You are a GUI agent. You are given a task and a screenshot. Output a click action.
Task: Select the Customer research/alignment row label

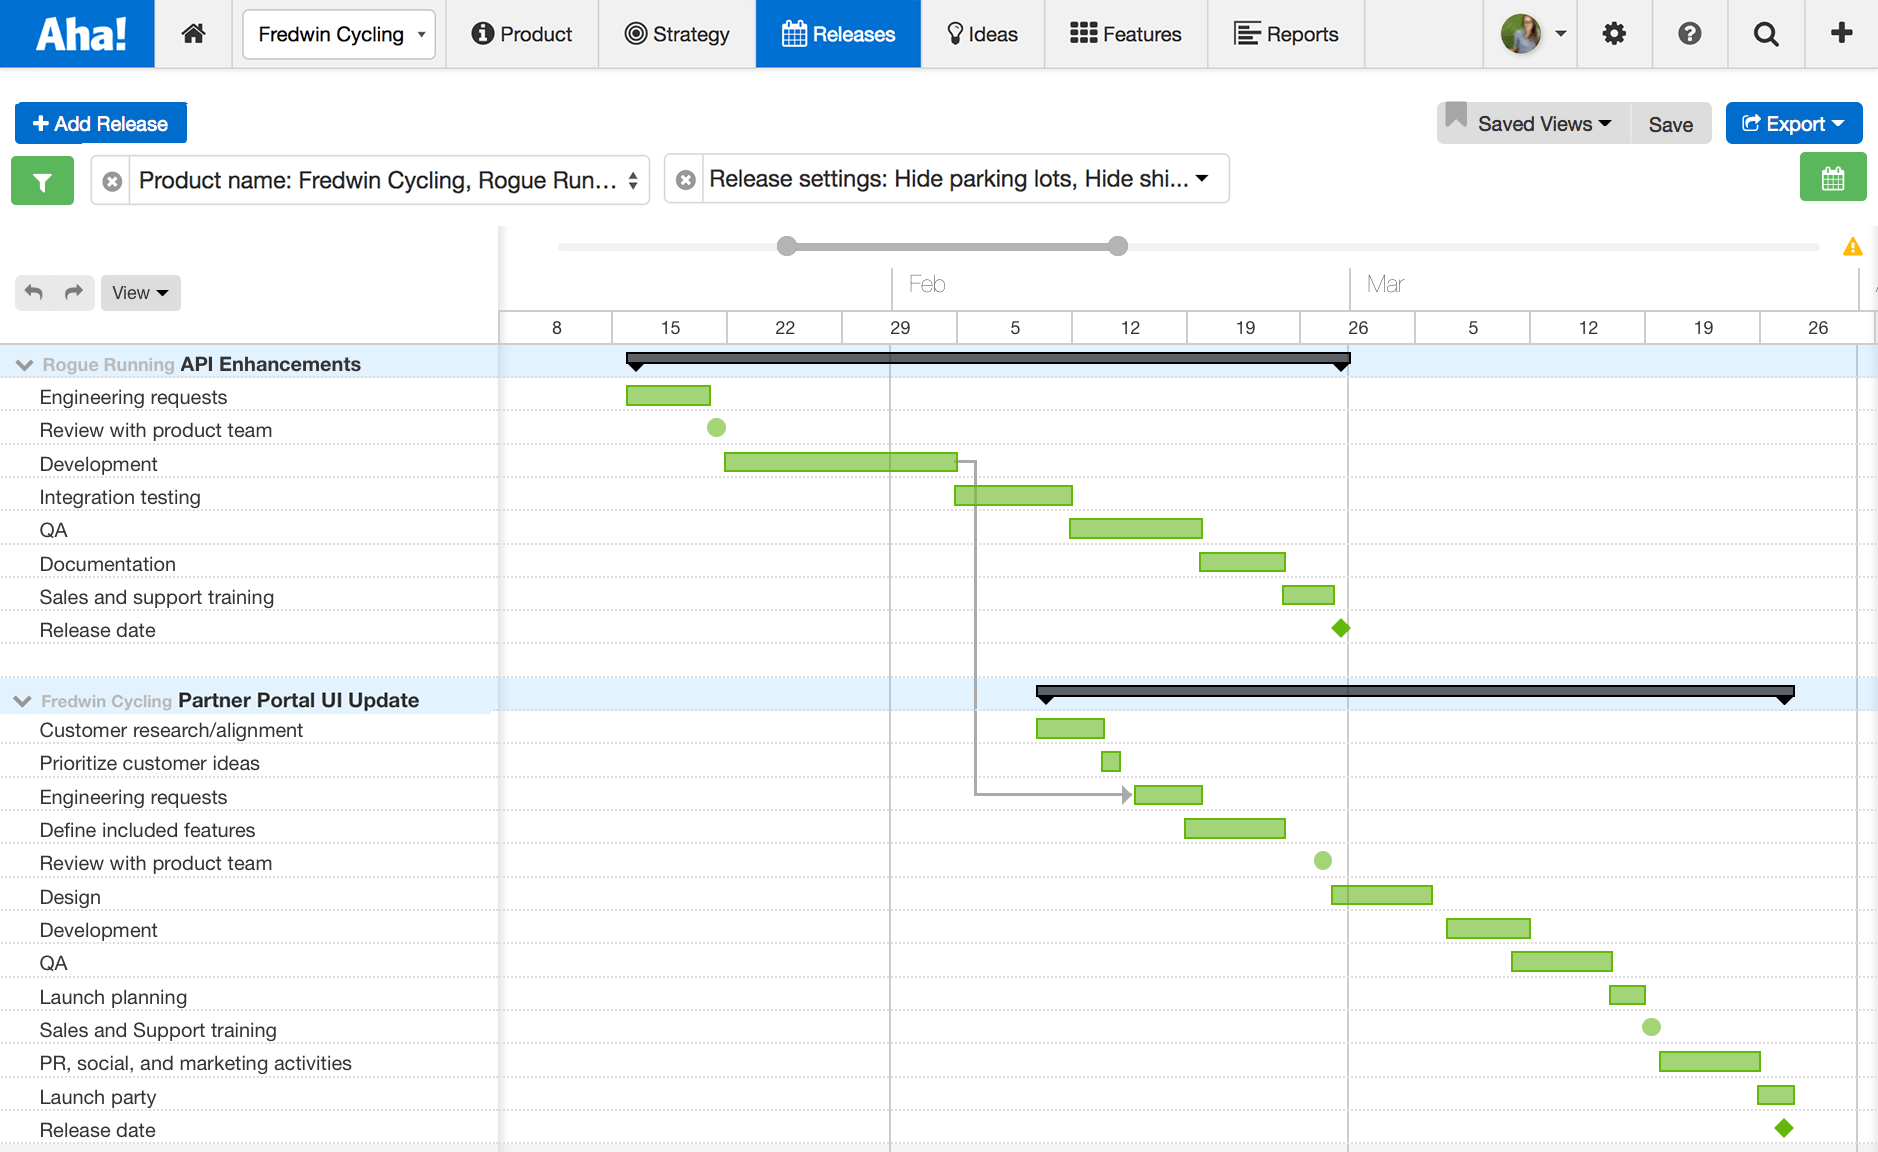(171, 730)
